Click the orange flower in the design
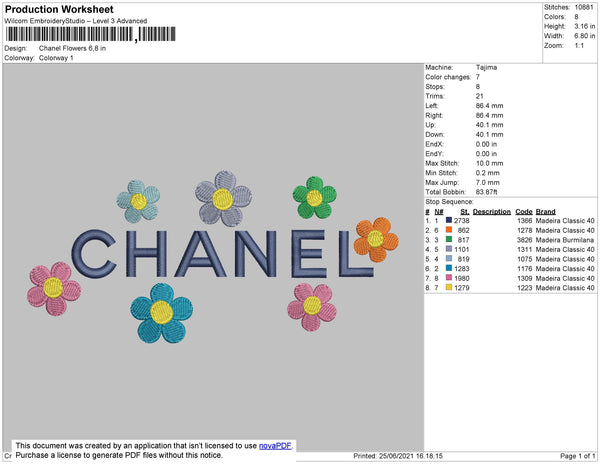This screenshot has width=600, height=464. (376, 239)
